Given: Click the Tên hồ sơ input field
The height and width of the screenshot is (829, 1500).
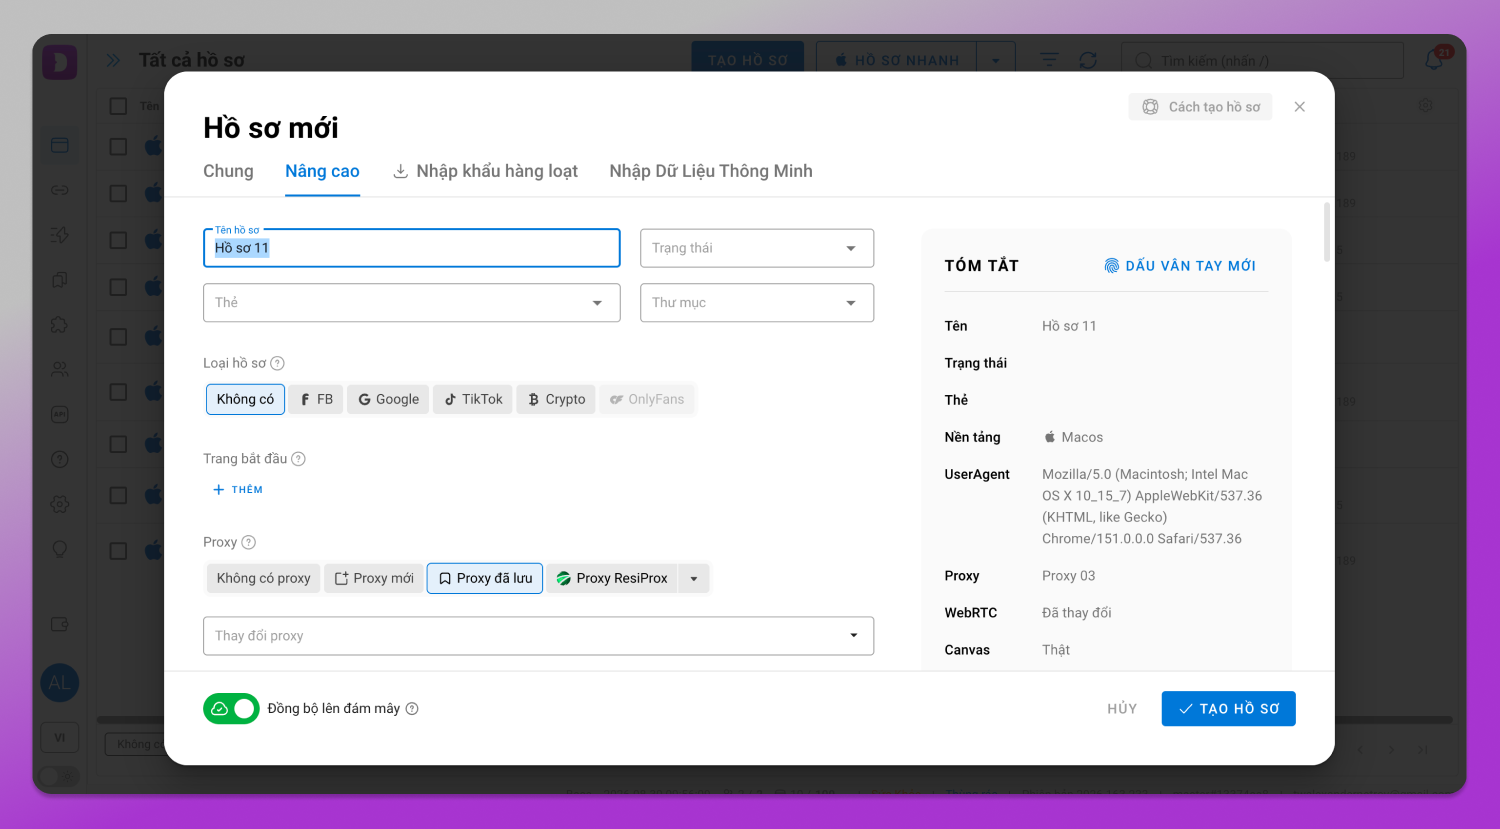Looking at the screenshot, I should [411, 248].
